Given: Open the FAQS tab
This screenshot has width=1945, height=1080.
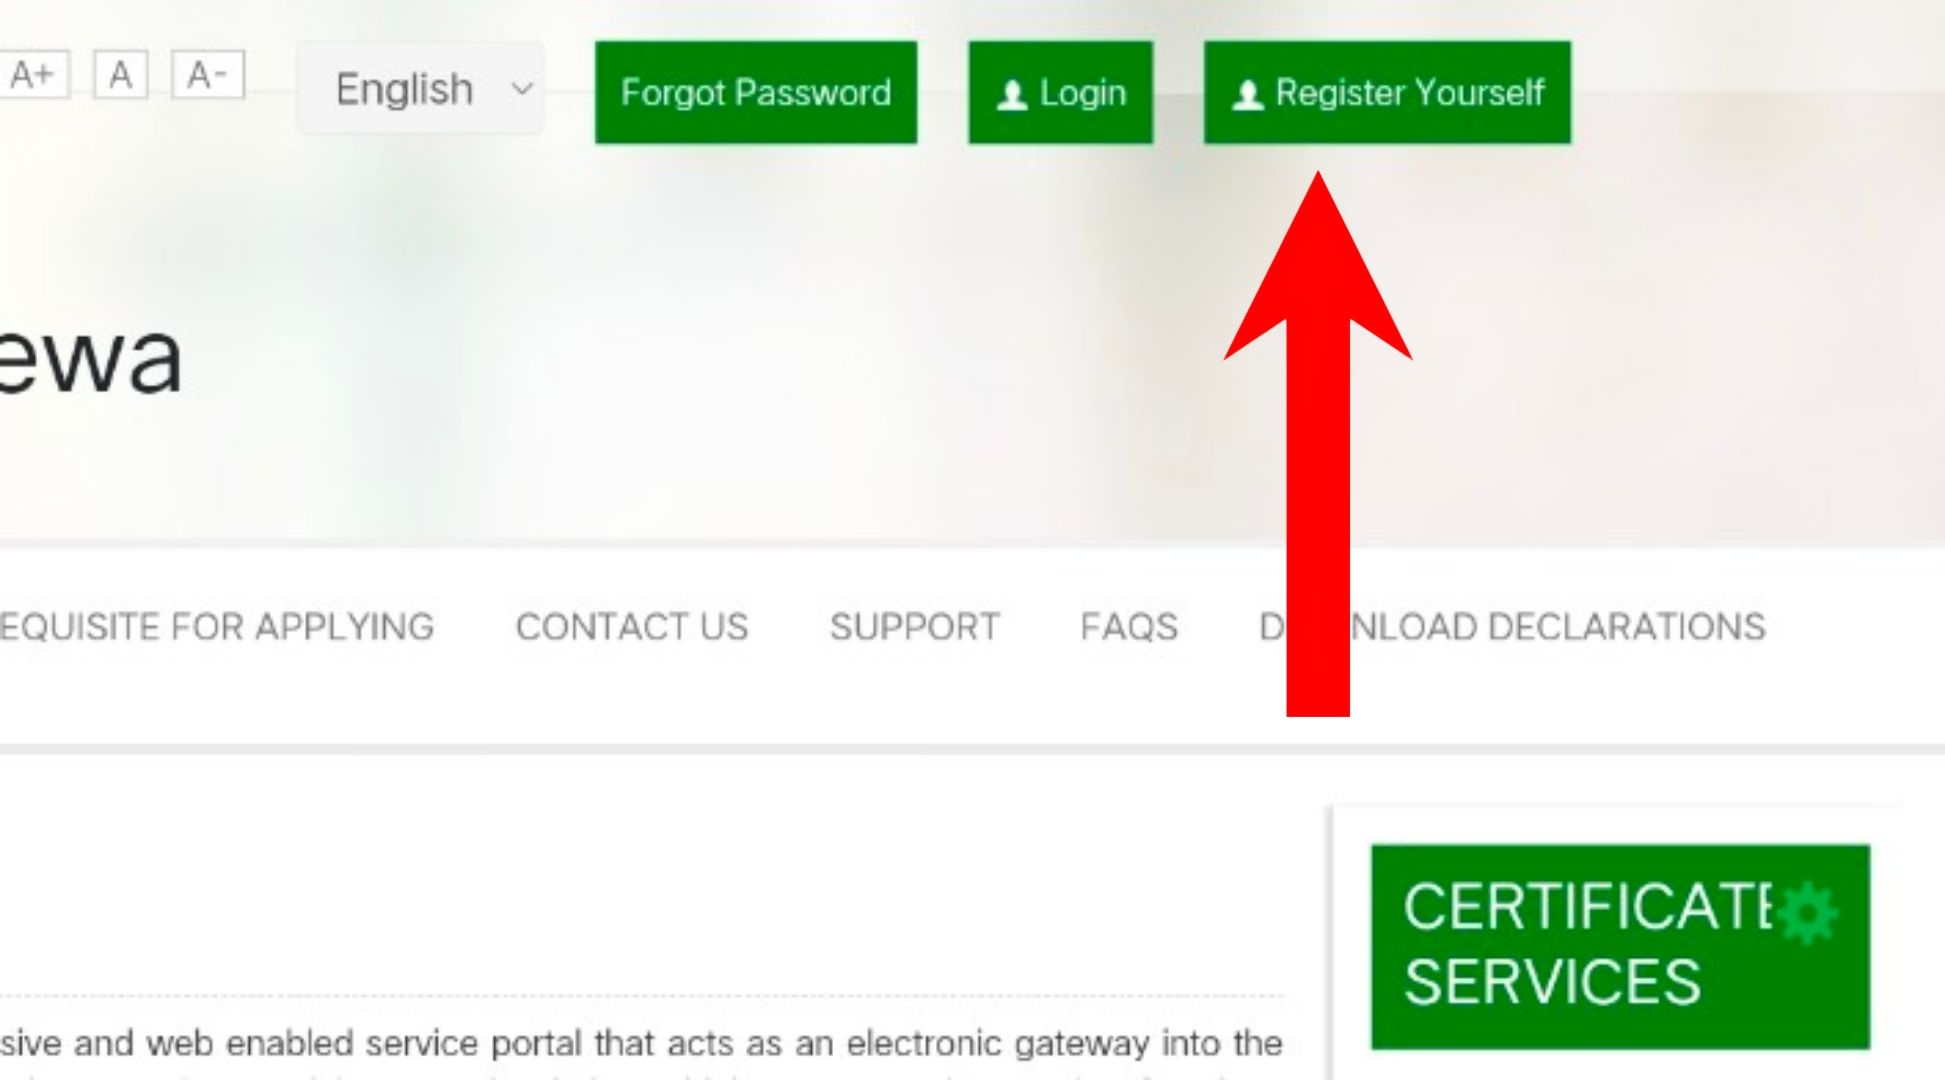Looking at the screenshot, I should coord(1129,625).
